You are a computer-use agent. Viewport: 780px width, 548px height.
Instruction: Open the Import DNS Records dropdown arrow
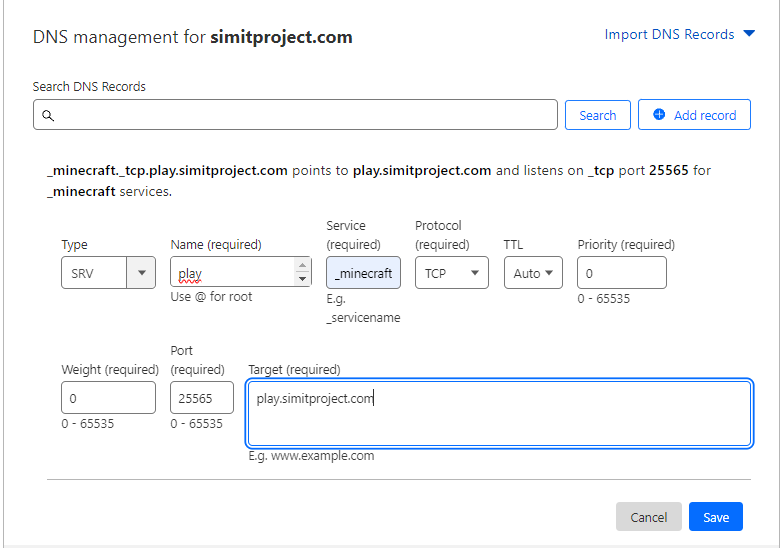(x=749, y=34)
